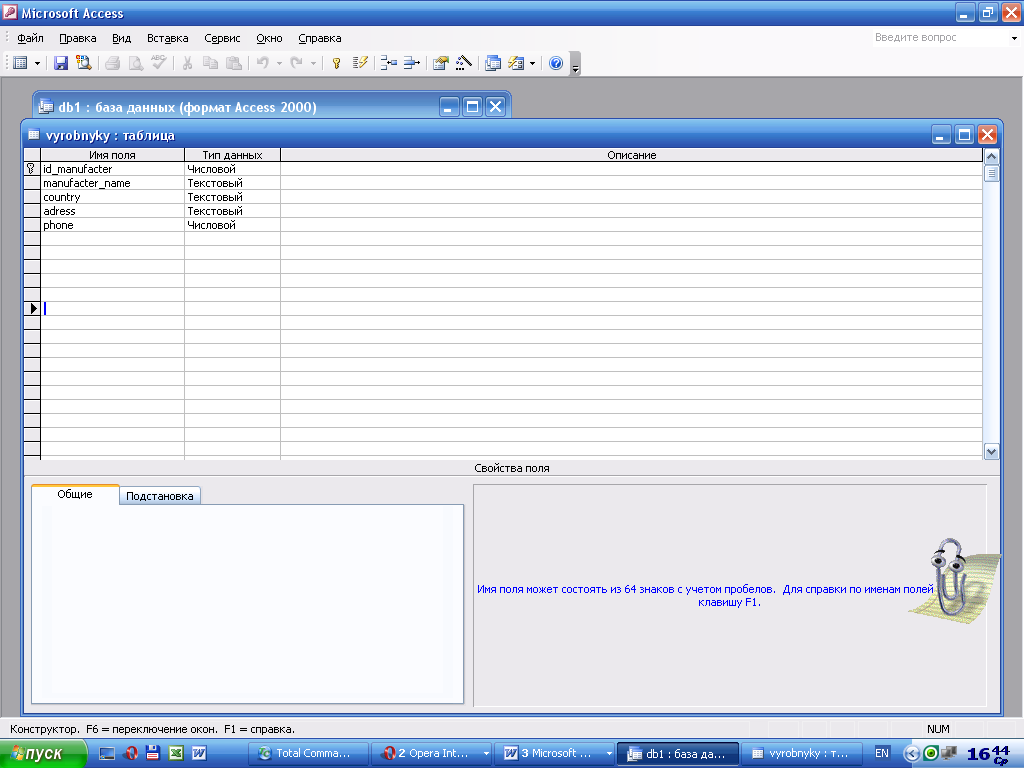Click description cell of manufacter_name row
The image size is (1024, 768).
pos(632,183)
